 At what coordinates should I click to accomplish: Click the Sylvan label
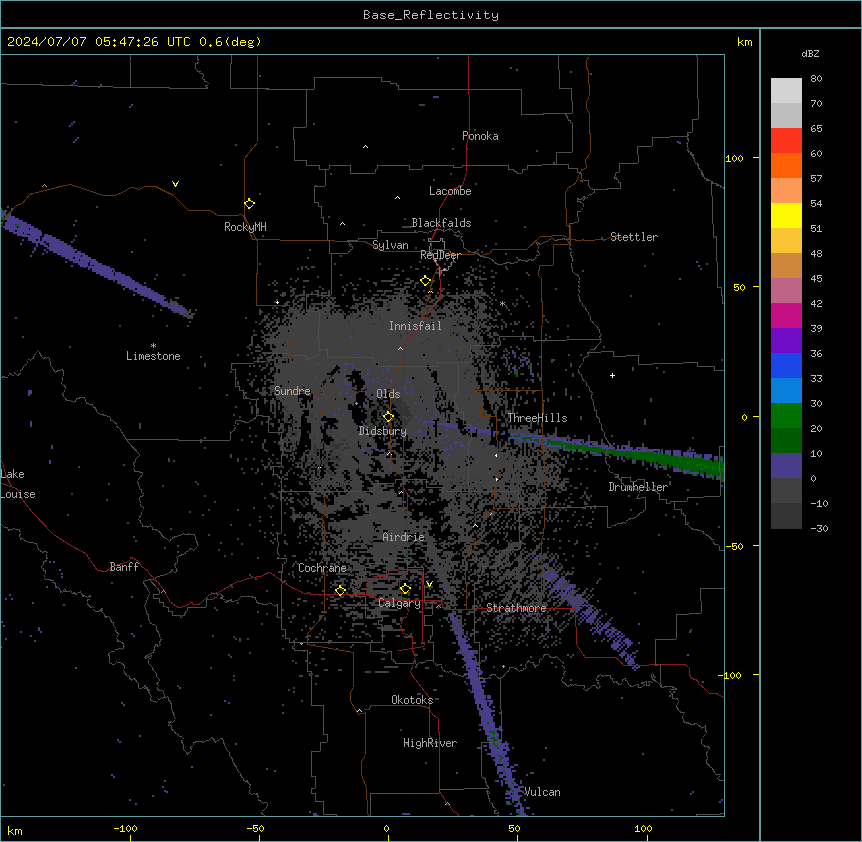tap(390, 245)
